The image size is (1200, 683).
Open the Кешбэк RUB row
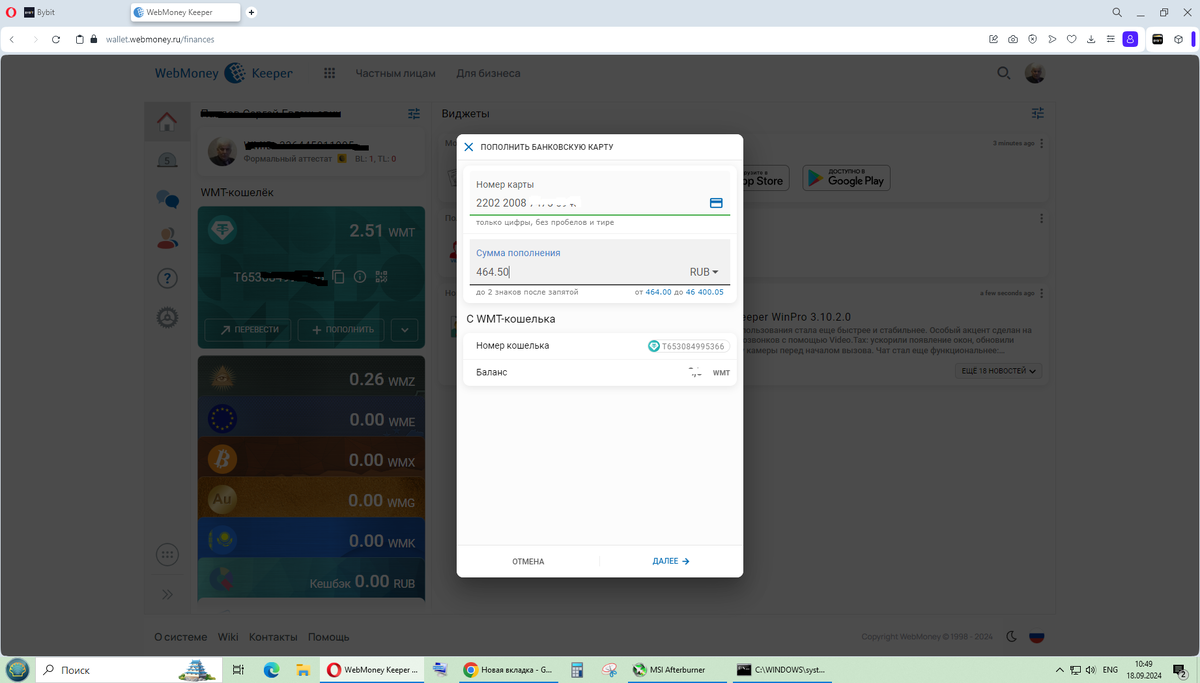point(312,581)
